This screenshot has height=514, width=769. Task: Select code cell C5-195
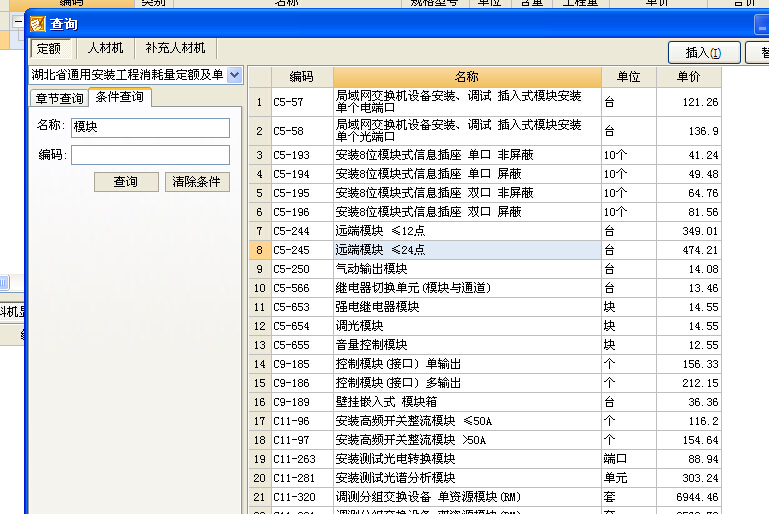302,193
